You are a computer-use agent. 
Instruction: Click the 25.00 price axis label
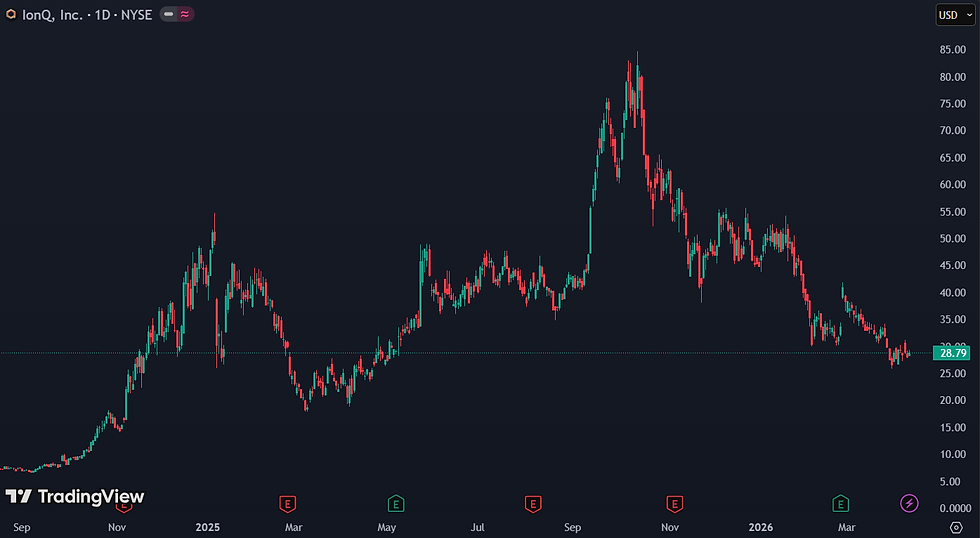(952, 374)
